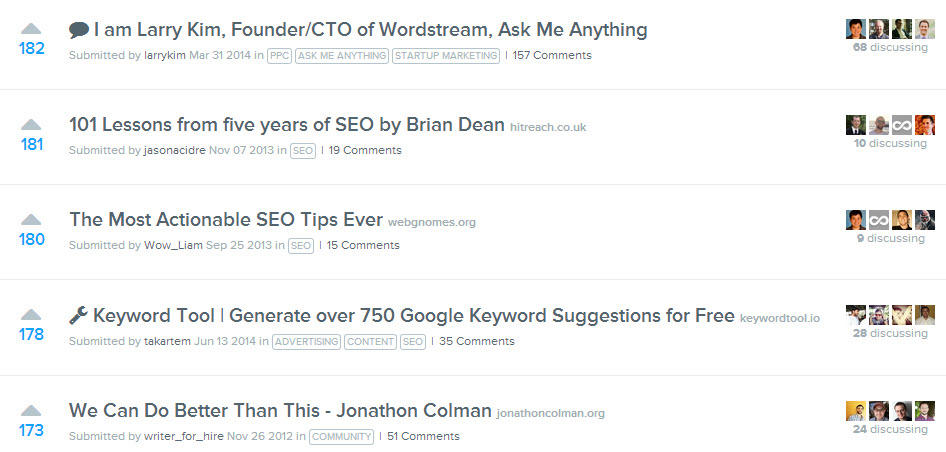Viewport: 946px width, 452px height.
Task: View the 51 Comments thread
Action: point(423,437)
